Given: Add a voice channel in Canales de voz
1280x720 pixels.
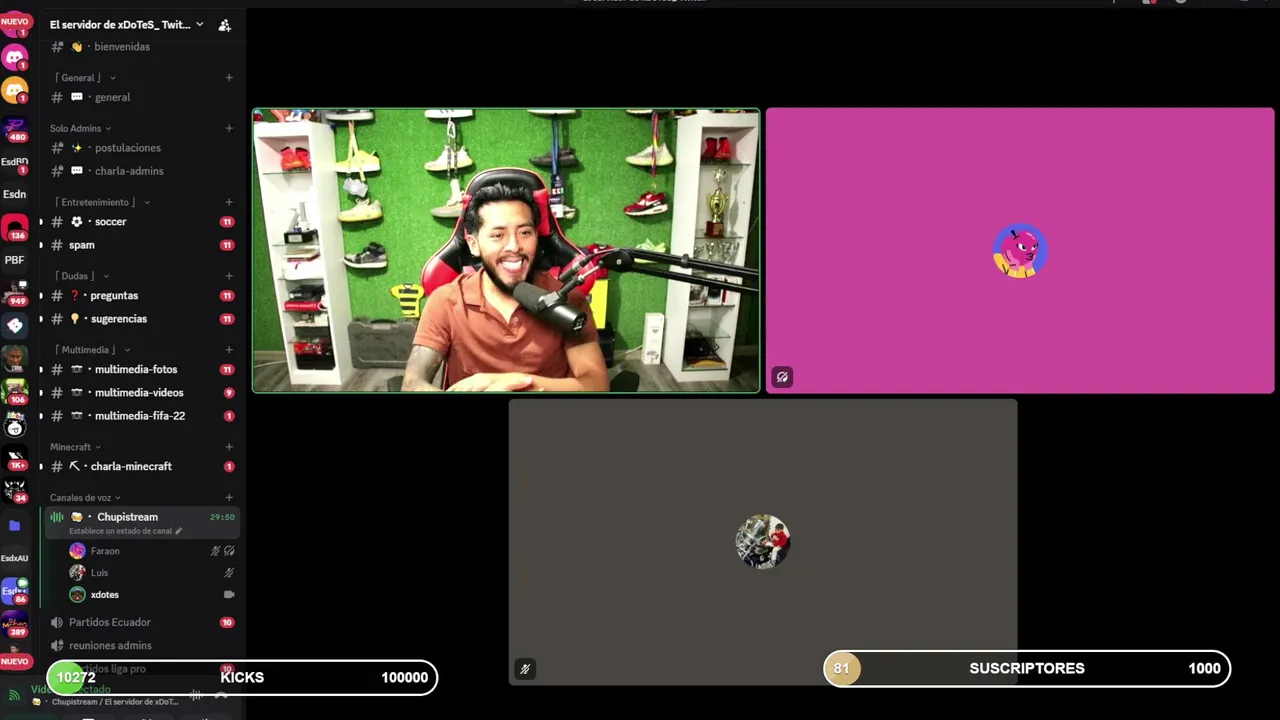Looking at the screenshot, I should pos(229,497).
